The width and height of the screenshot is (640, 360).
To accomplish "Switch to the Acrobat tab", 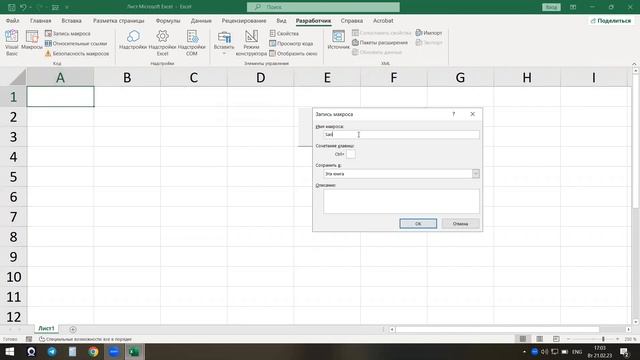I will pyautogui.click(x=383, y=20).
